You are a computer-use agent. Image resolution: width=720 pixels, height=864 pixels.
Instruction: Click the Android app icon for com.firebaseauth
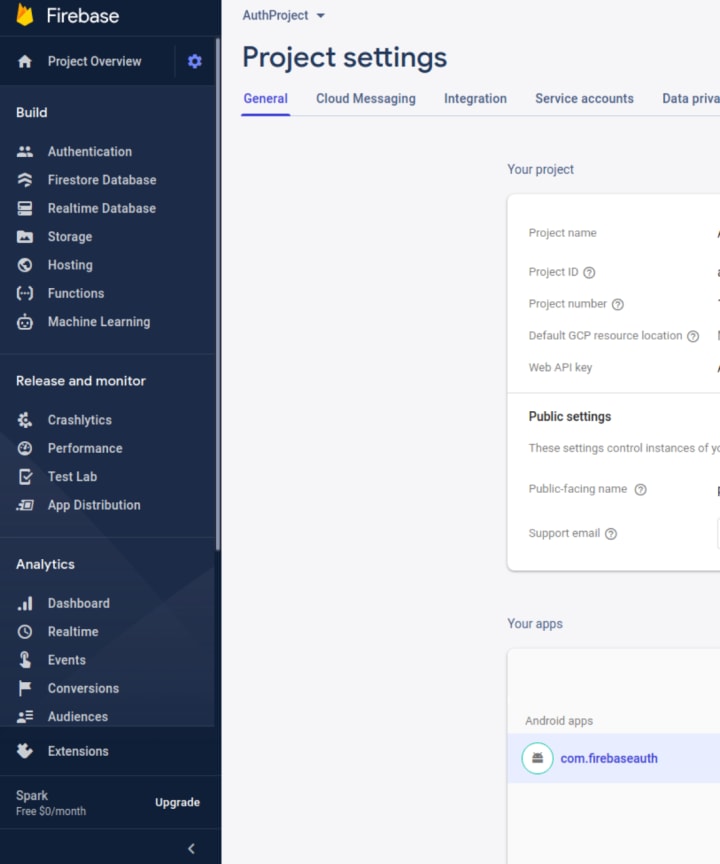click(x=537, y=758)
